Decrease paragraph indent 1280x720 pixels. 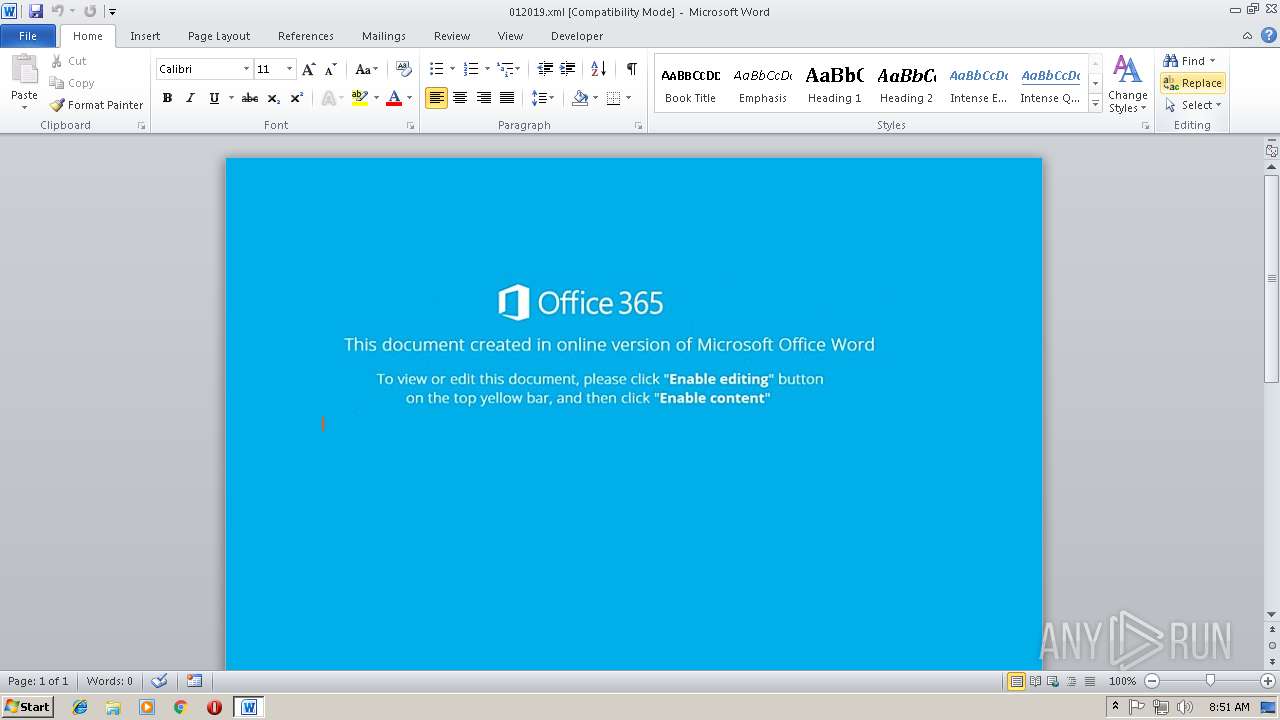(545, 69)
